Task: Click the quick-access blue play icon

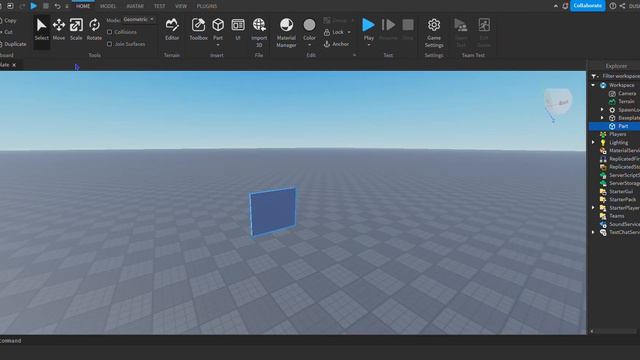Action: (x=34, y=6)
